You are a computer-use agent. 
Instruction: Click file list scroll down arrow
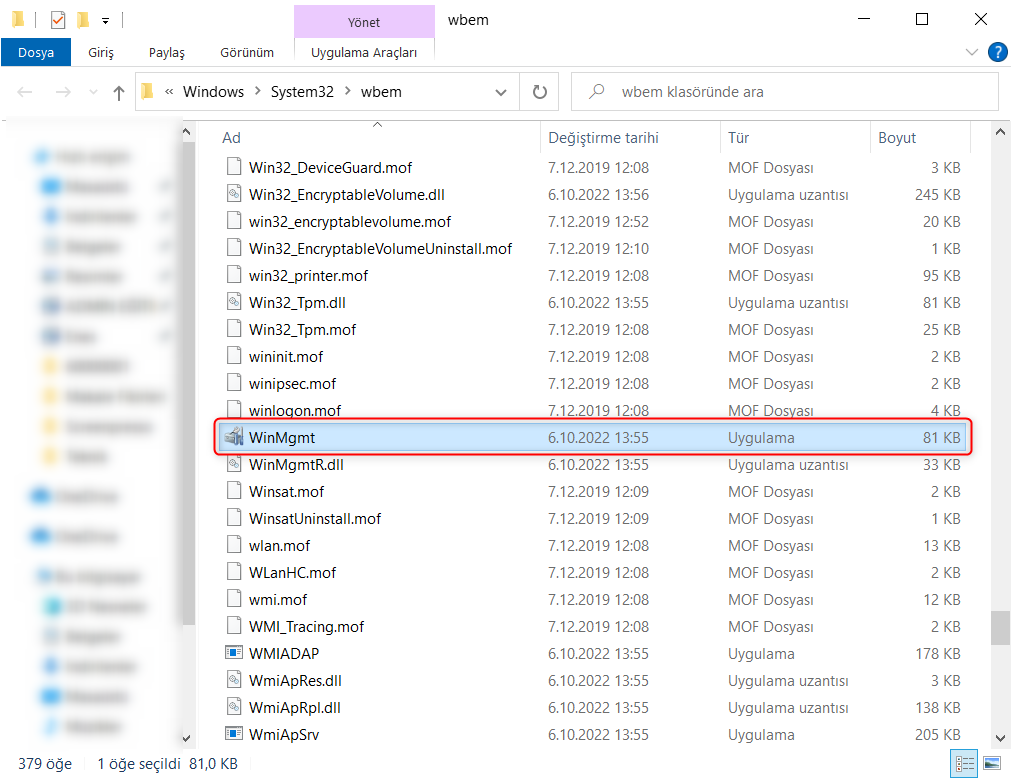click(1000, 738)
